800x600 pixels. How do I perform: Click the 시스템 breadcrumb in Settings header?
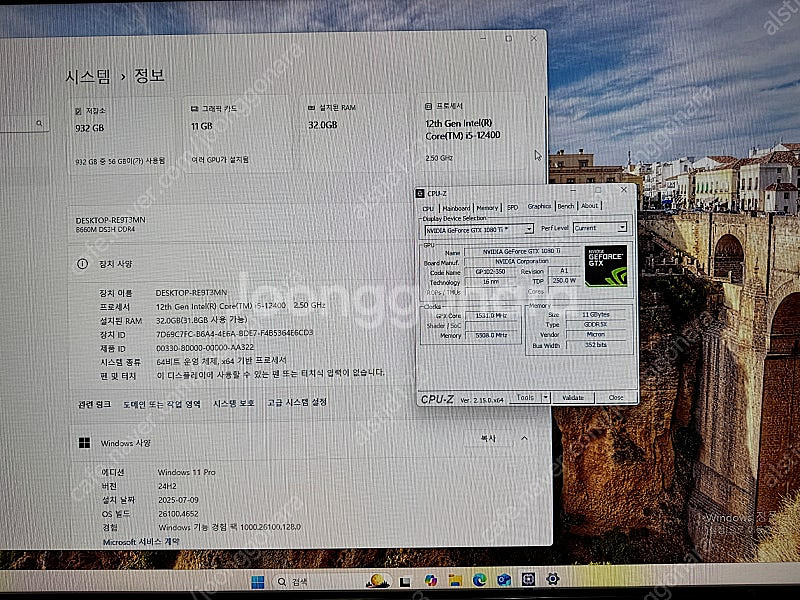87,77
